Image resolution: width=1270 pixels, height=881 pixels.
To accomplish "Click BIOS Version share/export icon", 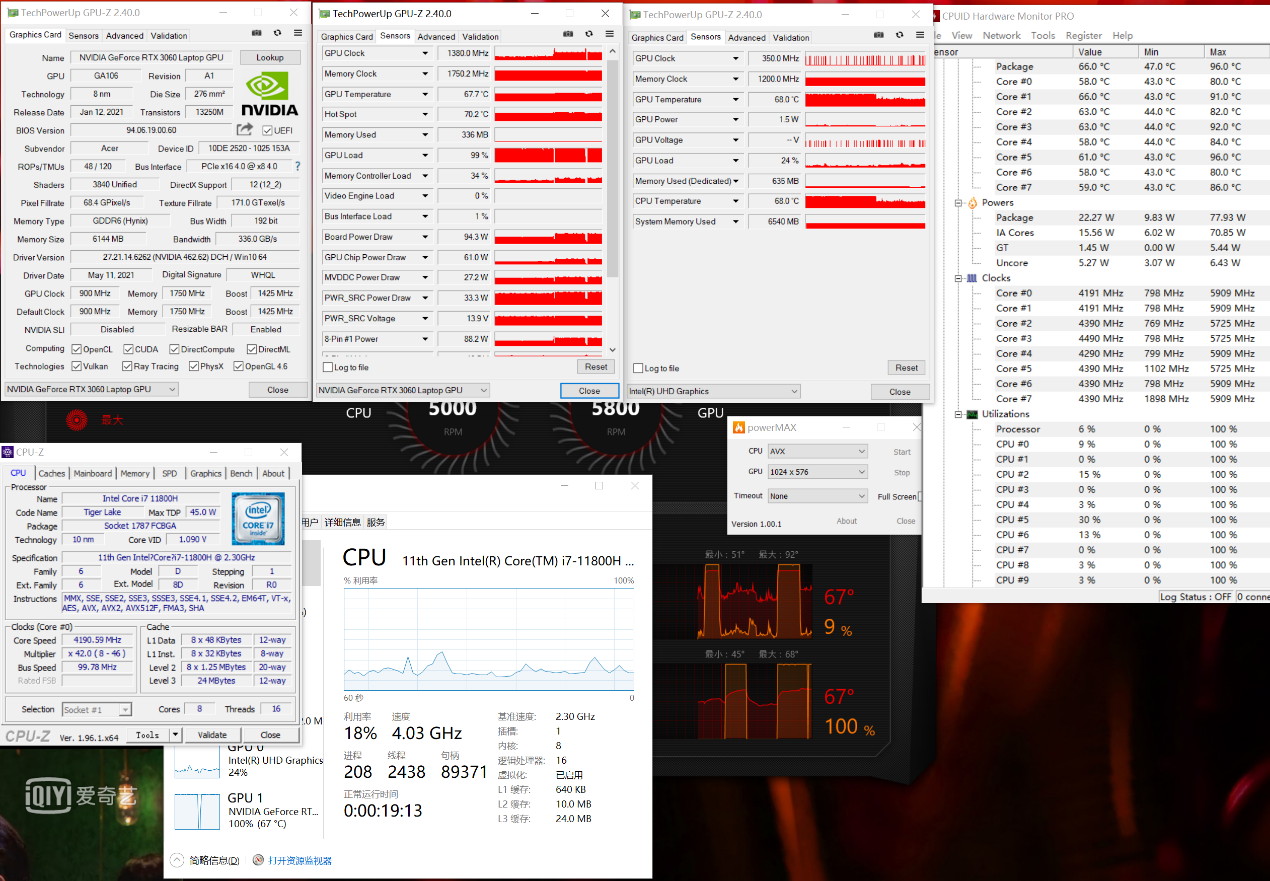I will 245,130.
